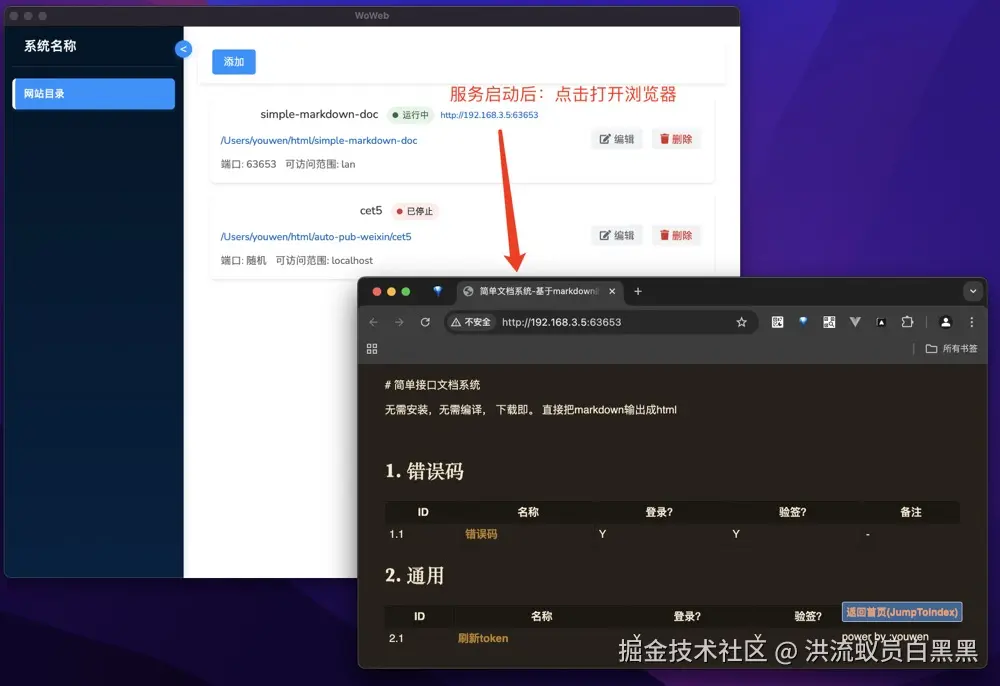
Task: Click the 编辑 button for simple-markdown-doc
Action: pos(616,139)
